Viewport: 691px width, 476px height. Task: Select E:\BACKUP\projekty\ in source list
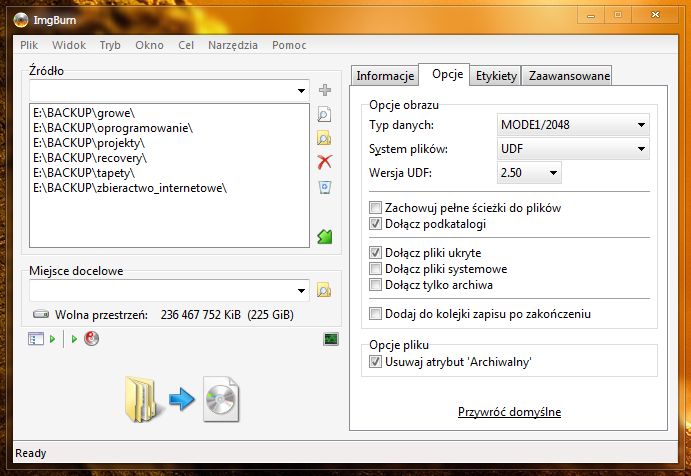tap(89, 143)
